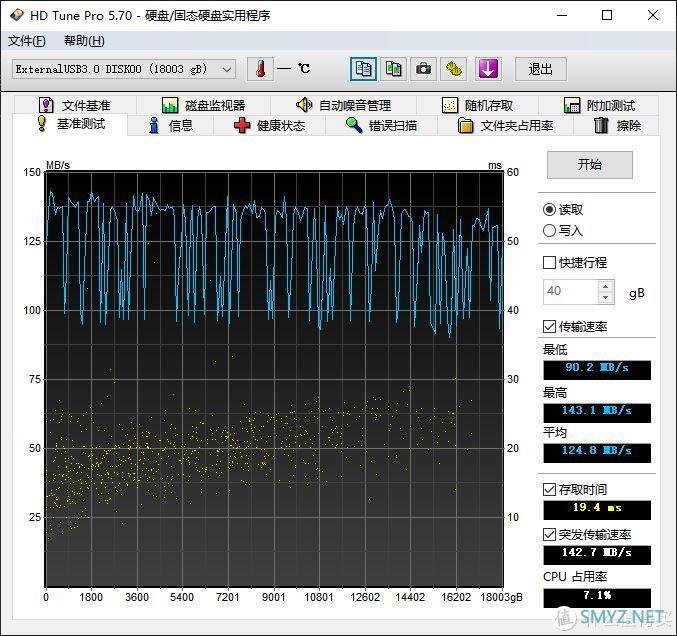Maximize the HD Tune Pro window
This screenshot has height=636, width=677.
(607, 16)
